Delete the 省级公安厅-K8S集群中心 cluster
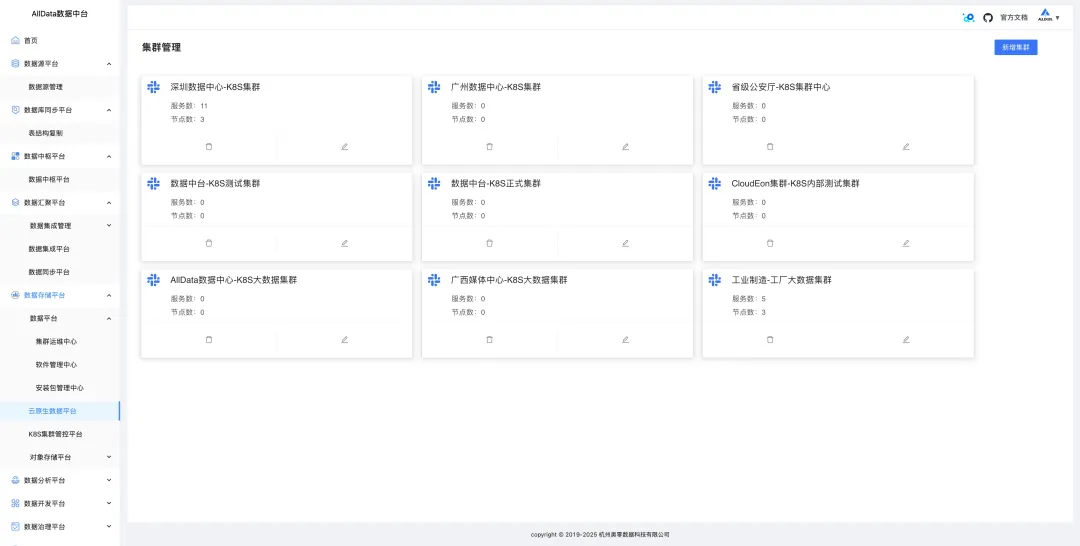This screenshot has width=1080, height=546. pyautogui.click(x=770, y=147)
